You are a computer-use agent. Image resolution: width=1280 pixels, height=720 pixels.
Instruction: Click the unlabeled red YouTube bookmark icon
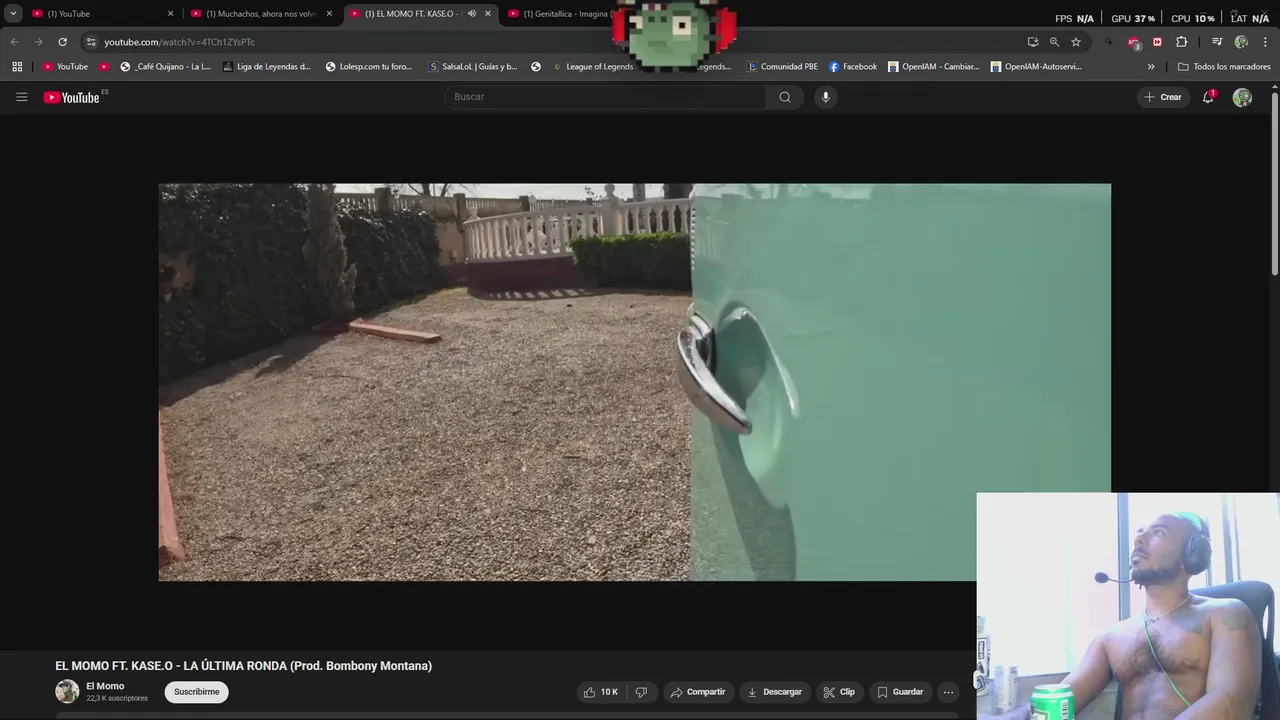point(104,67)
